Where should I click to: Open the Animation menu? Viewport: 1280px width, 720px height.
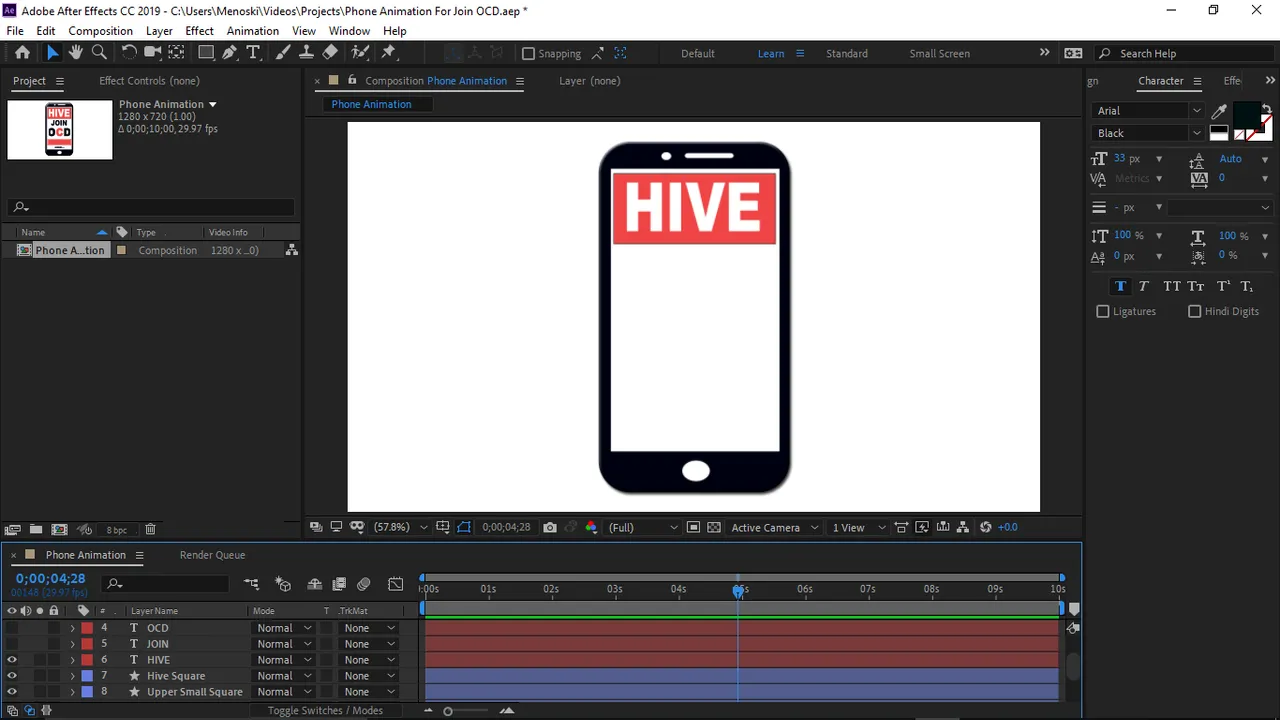click(252, 31)
